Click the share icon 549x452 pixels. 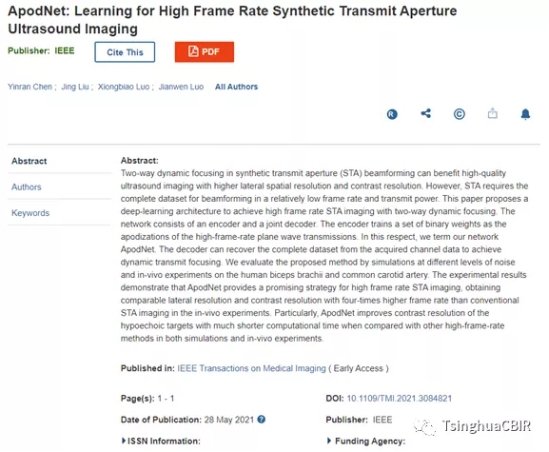426,113
